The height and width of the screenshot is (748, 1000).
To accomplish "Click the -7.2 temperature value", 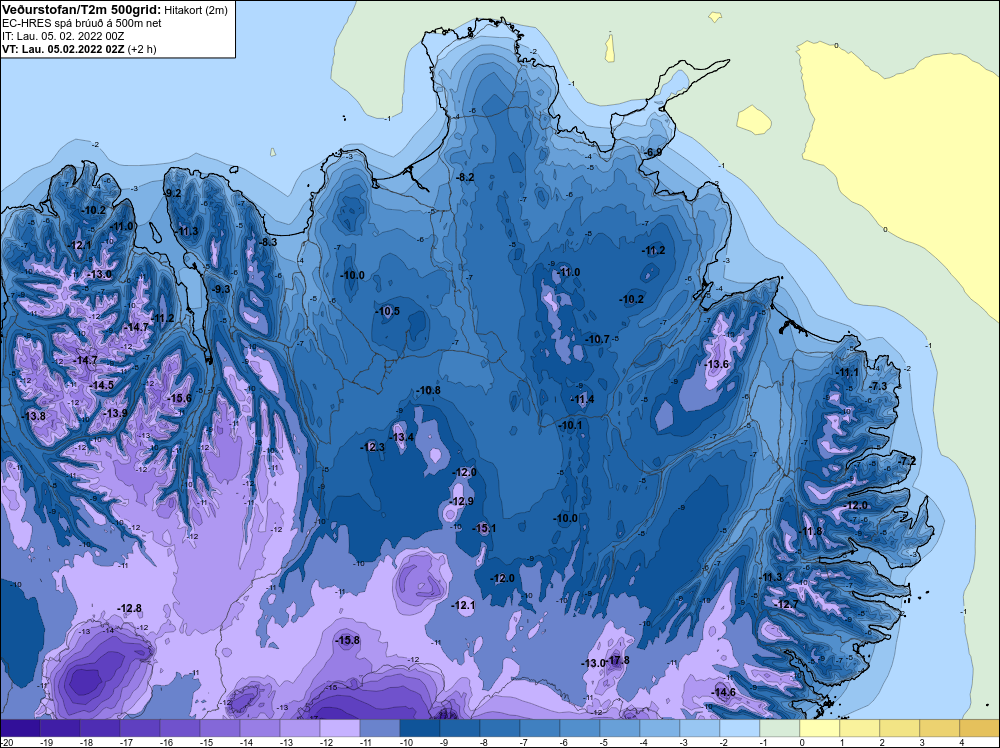I will click(x=907, y=460).
